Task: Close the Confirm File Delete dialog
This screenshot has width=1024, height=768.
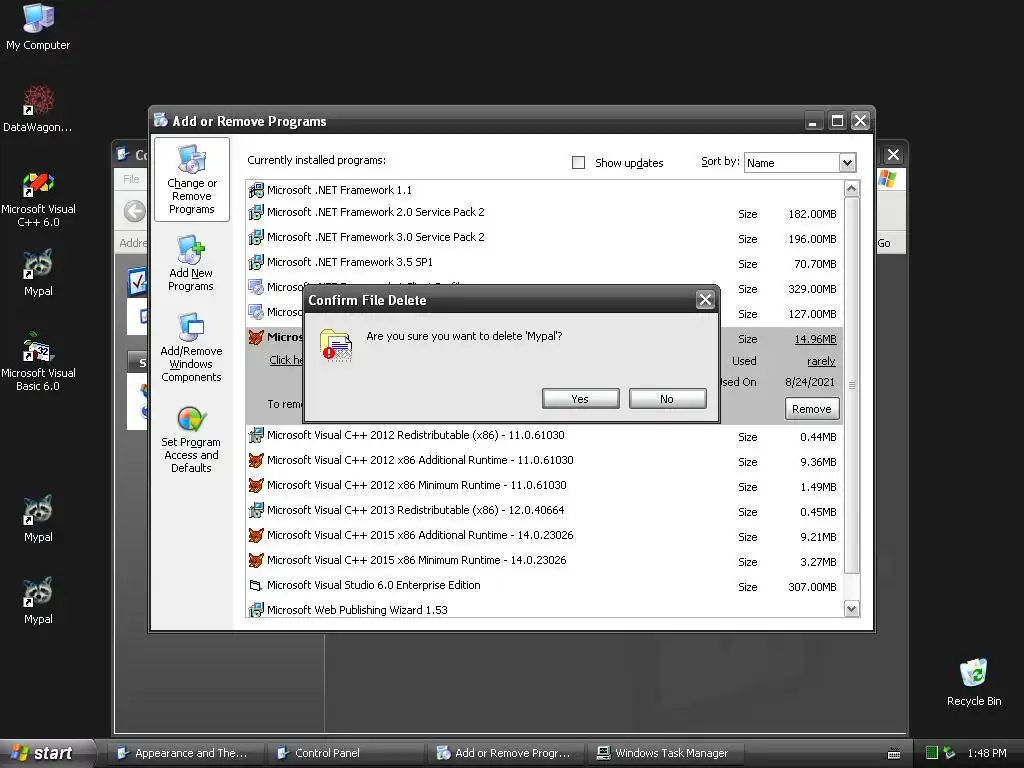Action: 705,300
